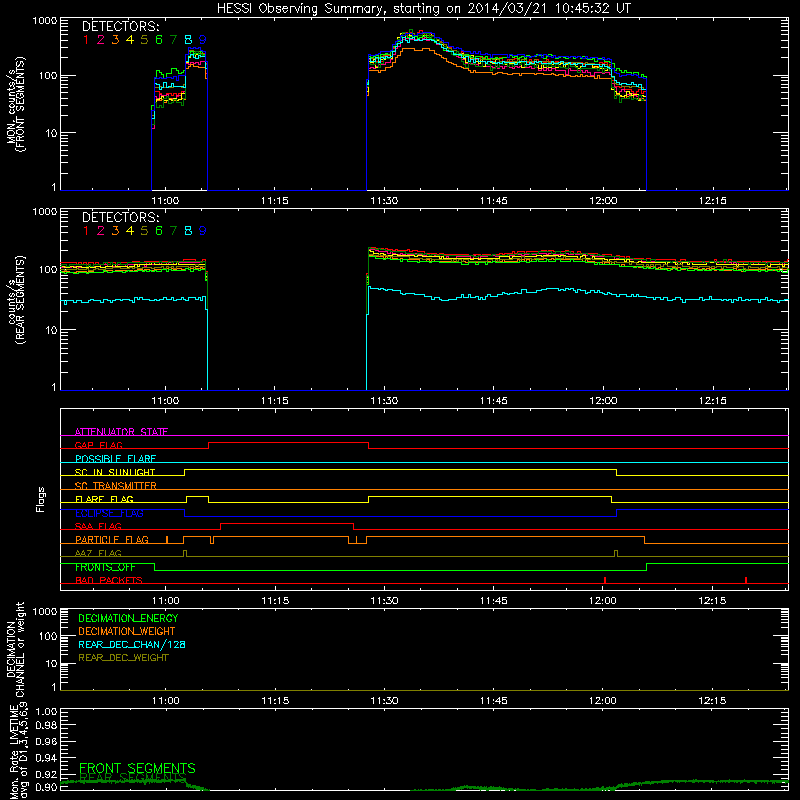This screenshot has width=800, height=800.
Task: Click the BAD_PACKETS flag label
Action: 109,581
